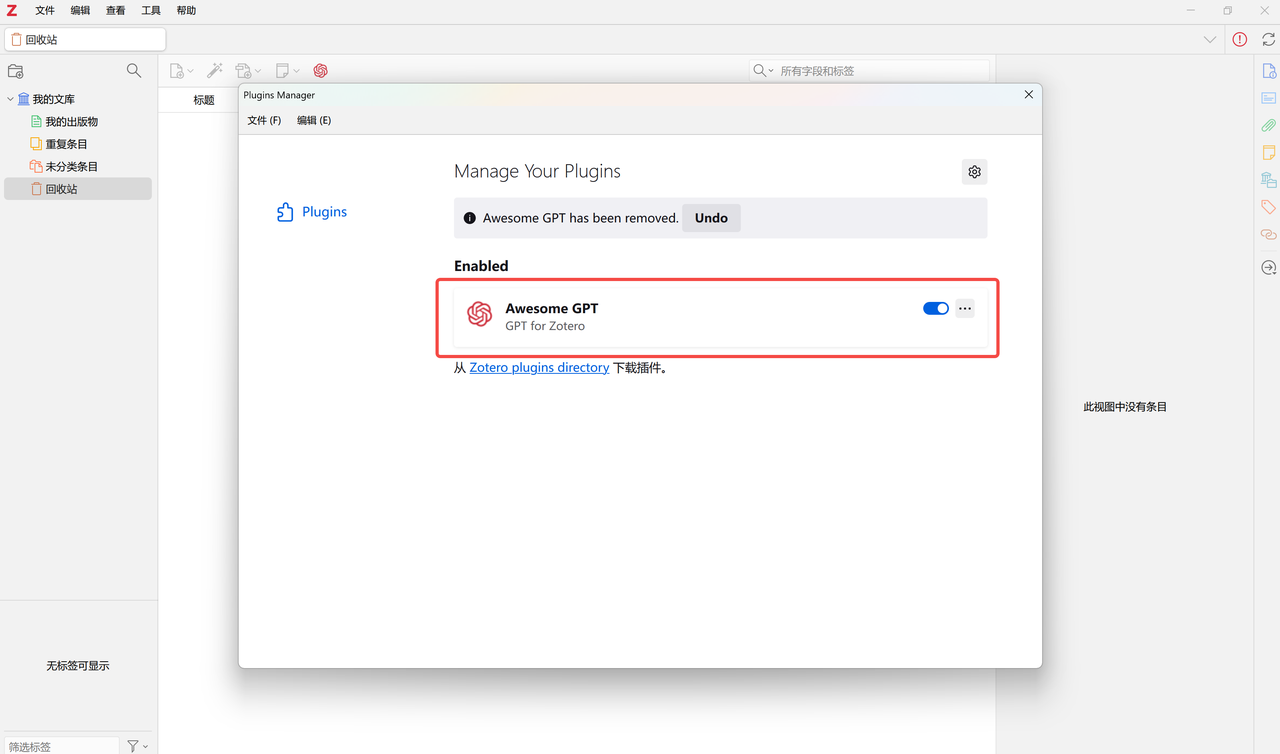The image size is (1280, 754).
Task: Click the New Item document icon
Action: pyautogui.click(x=177, y=71)
